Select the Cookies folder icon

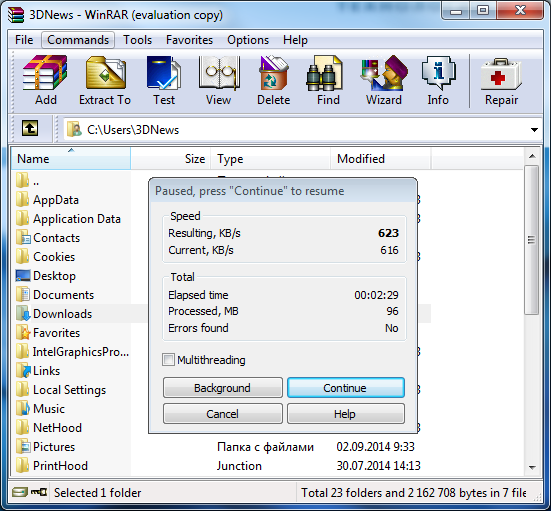coord(22,257)
